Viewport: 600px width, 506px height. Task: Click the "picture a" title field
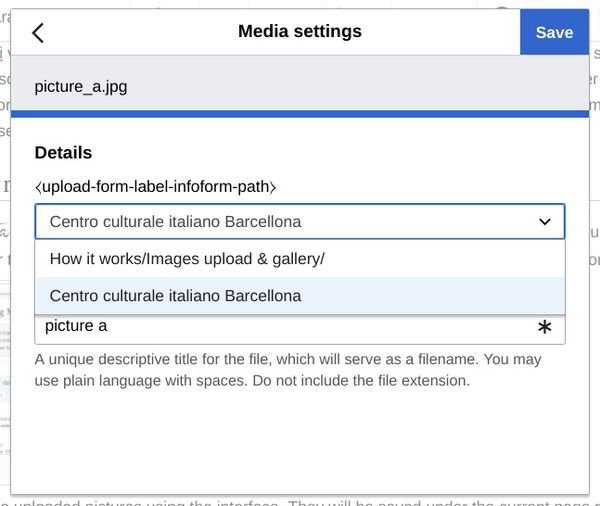point(280,327)
